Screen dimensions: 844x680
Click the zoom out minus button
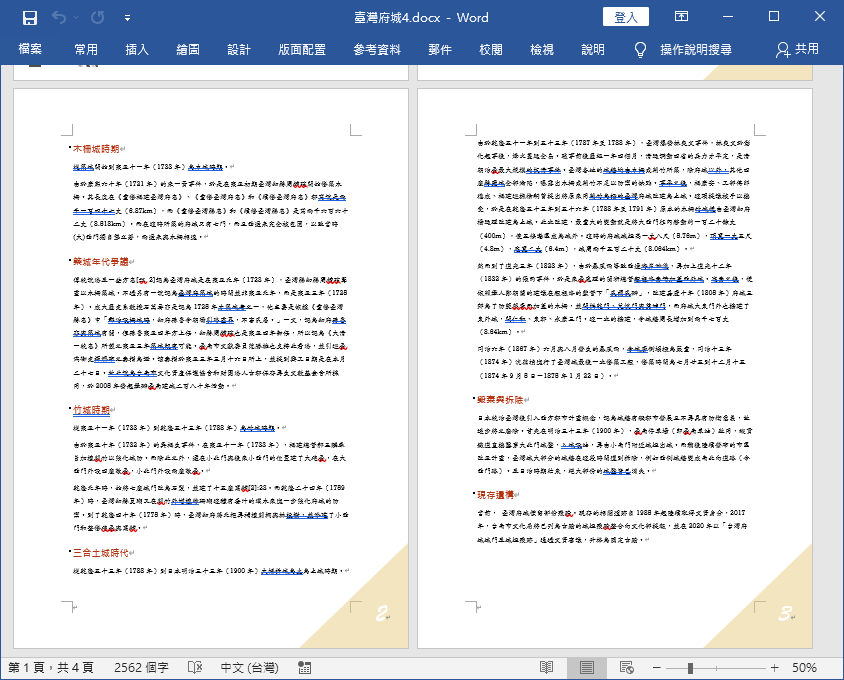pyautogui.click(x=656, y=668)
